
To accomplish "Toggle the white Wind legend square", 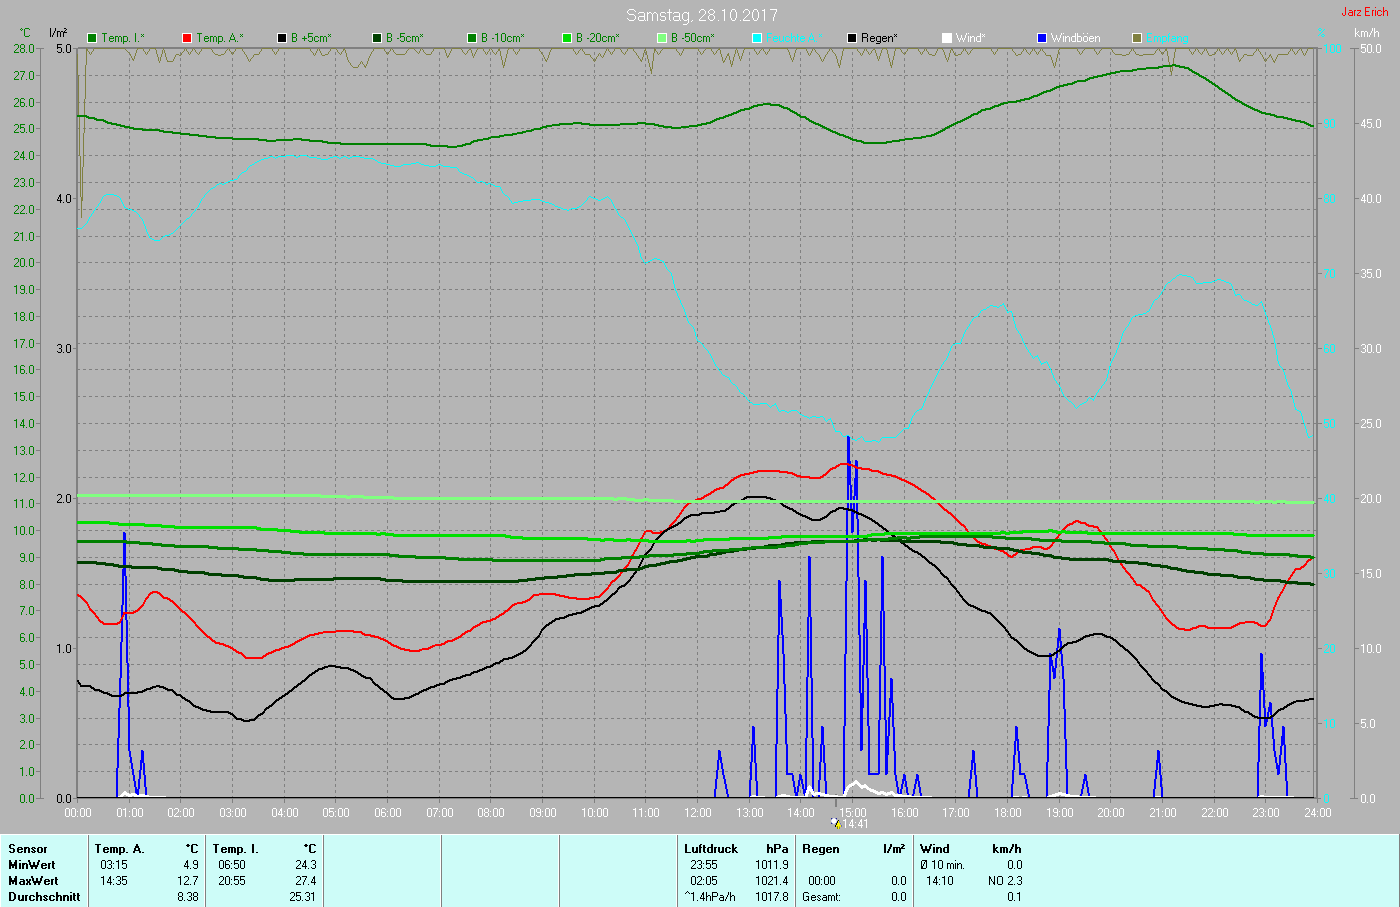I will click(947, 38).
